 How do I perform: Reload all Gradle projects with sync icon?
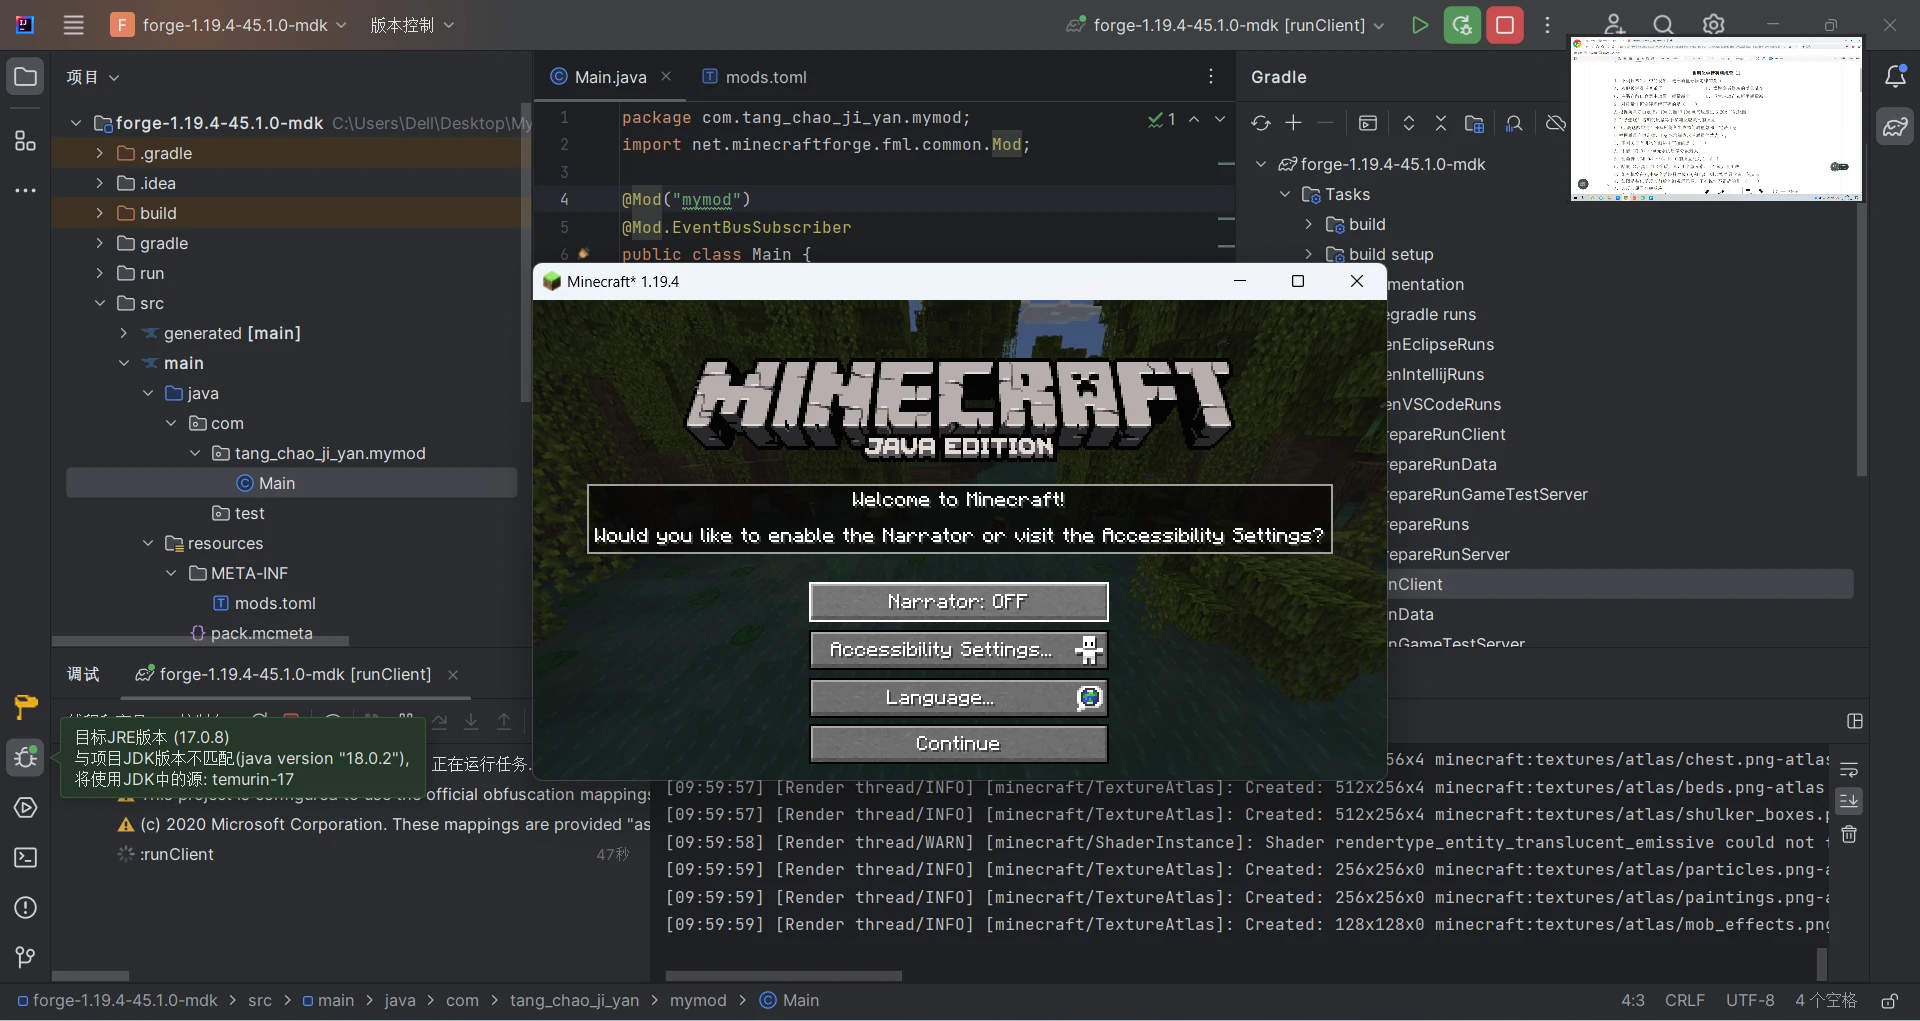(x=1260, y=123)
